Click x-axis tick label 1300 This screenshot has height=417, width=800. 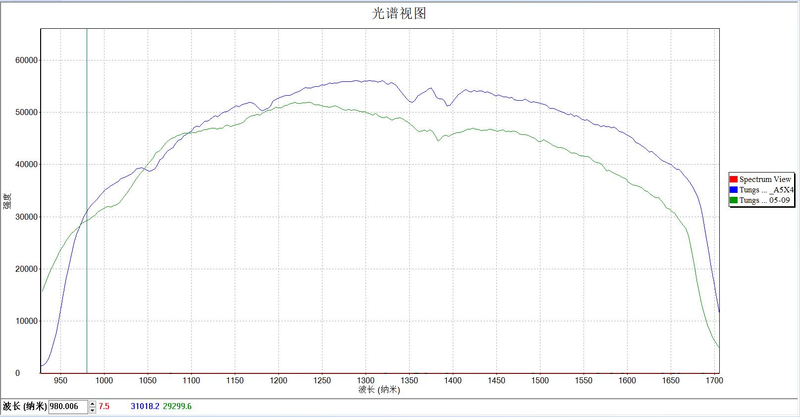pos(365,380)
